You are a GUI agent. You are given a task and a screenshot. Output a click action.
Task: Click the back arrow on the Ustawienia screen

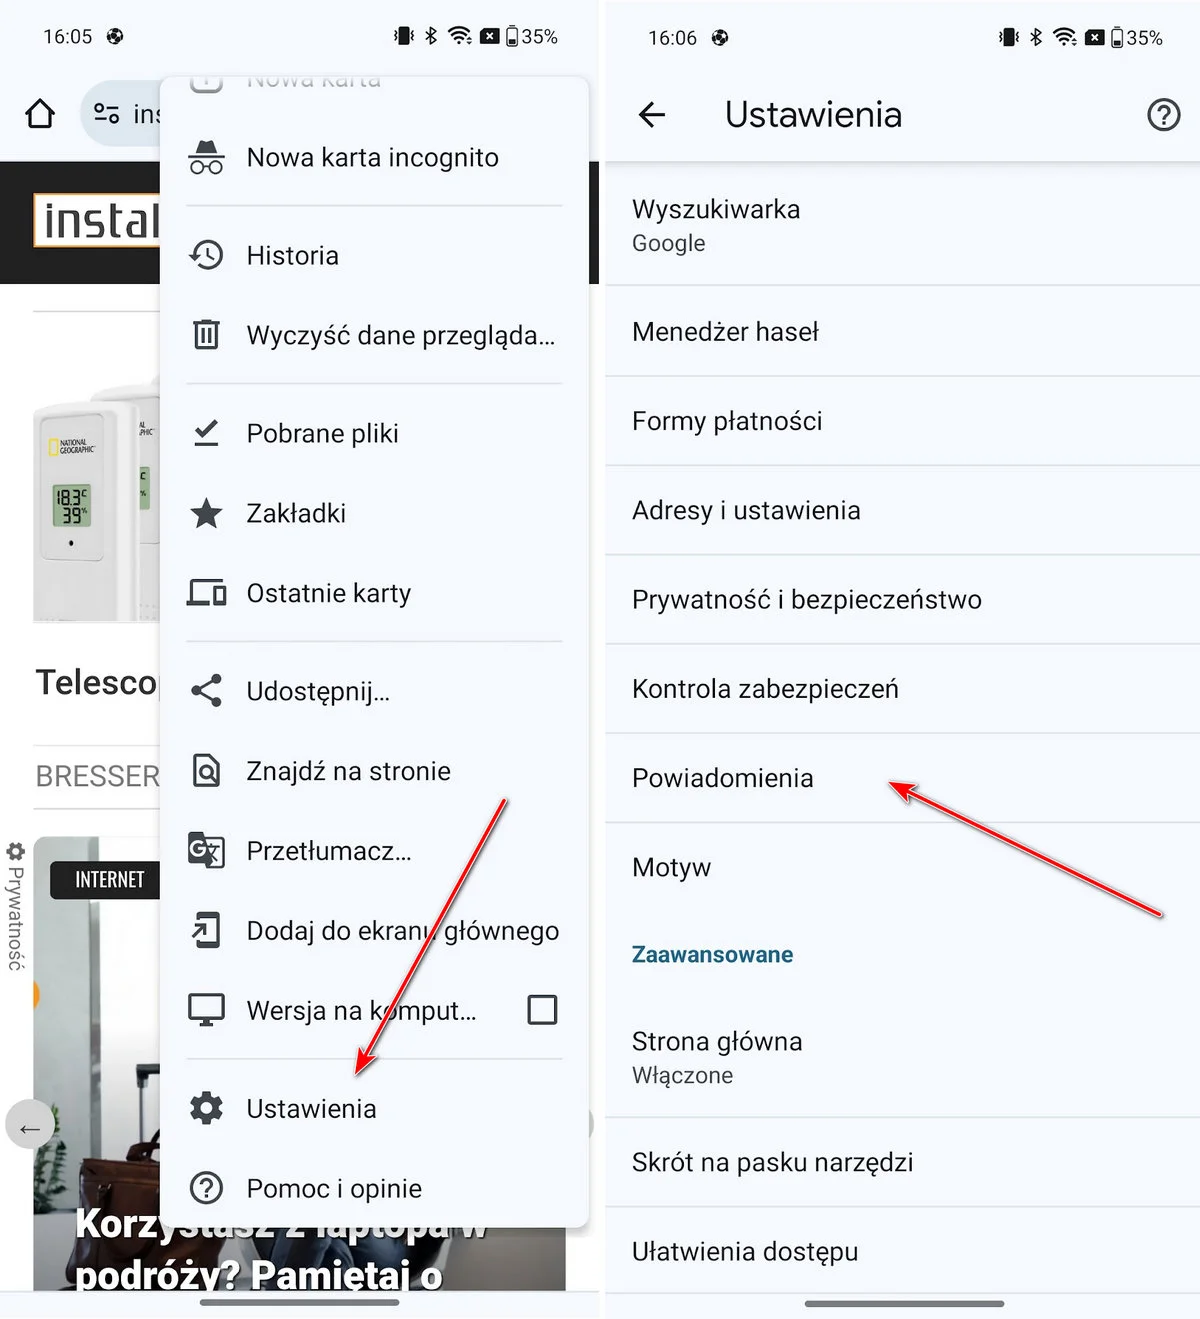pyautogui.click(x=652, y=115)
